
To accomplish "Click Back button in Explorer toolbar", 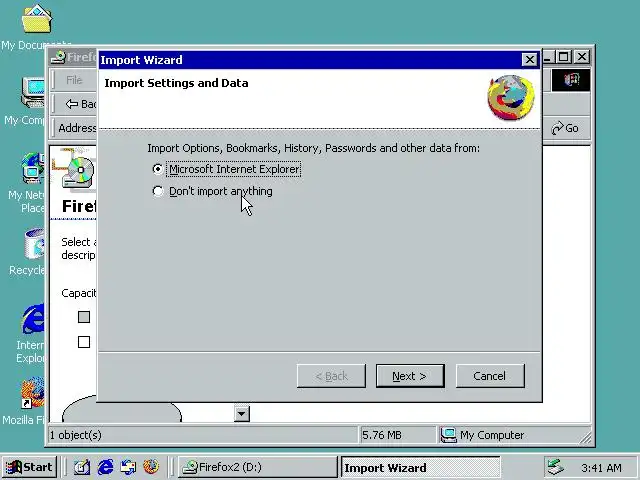I will 80,104.
